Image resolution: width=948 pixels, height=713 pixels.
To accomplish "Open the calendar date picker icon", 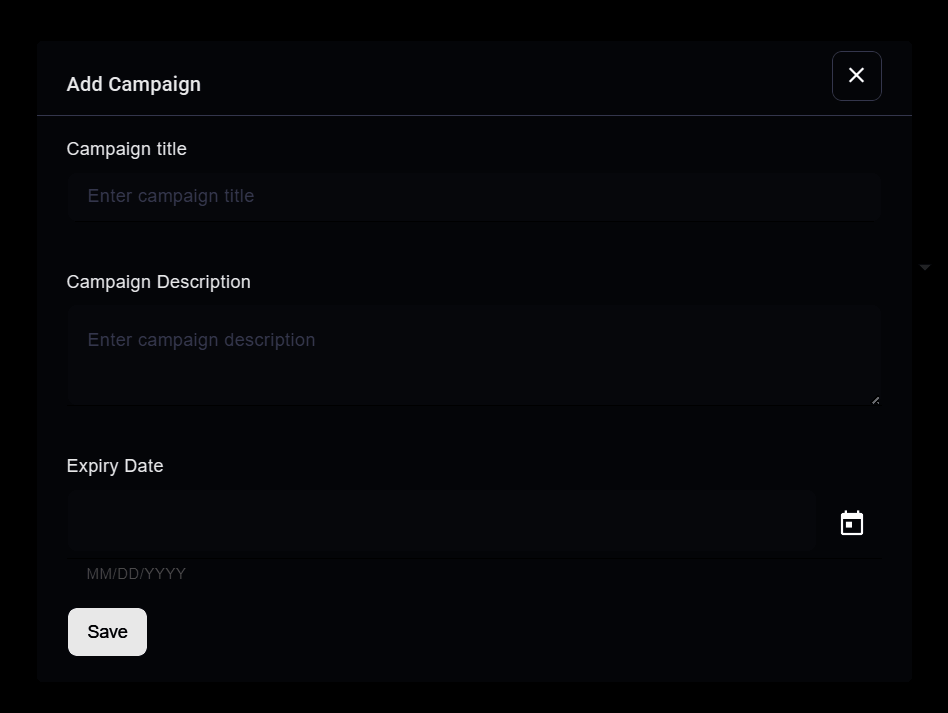I will point(852,523).
